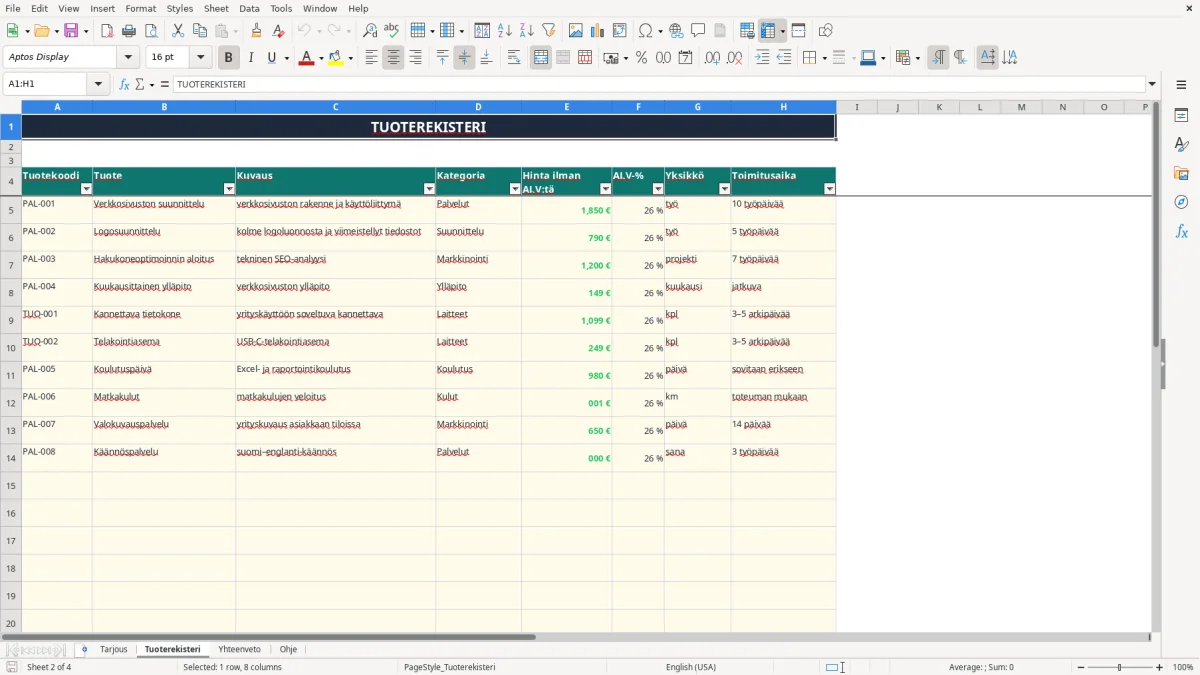This screenshot has width=1200, height=675.
Task: Open the Sidebar Properties panel icon
Action: (1181, 116)
